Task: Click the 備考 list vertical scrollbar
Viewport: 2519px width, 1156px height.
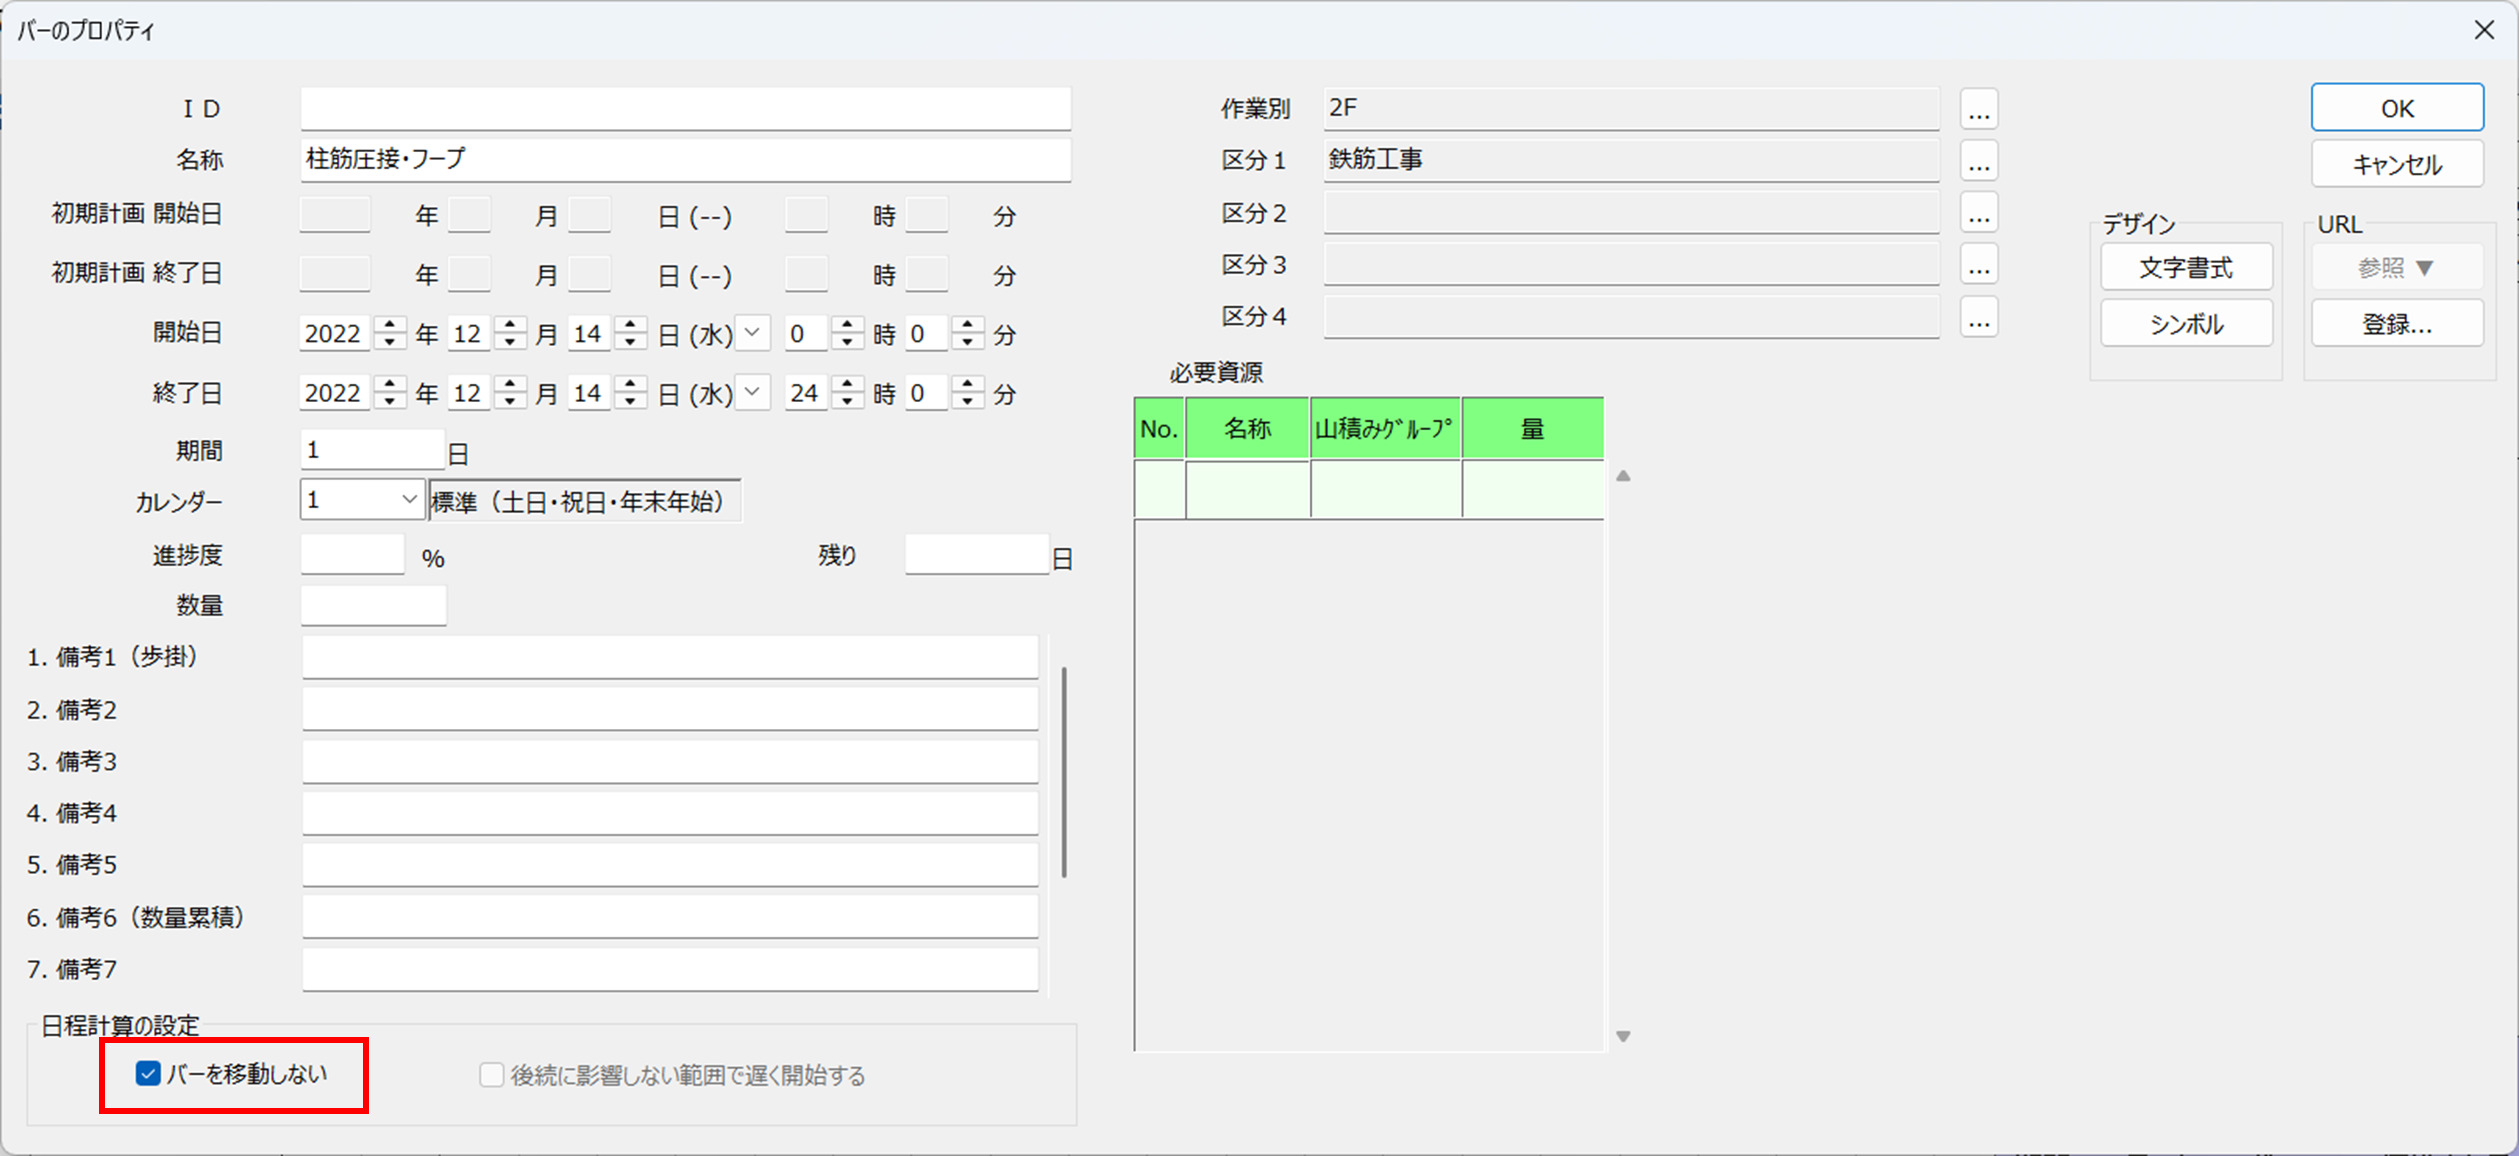Action: pyautogui.click(x=1064, y=772)
